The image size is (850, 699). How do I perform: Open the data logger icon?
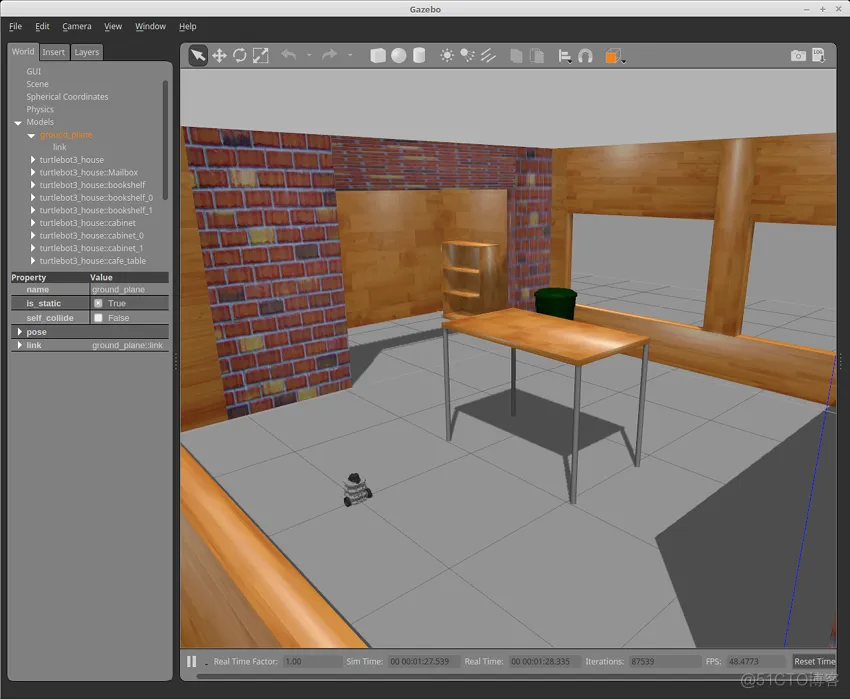point(819,55)
